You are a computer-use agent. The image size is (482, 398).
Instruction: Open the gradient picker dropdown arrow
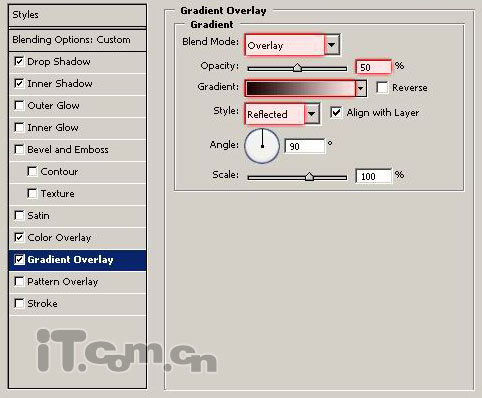[361, 89]
